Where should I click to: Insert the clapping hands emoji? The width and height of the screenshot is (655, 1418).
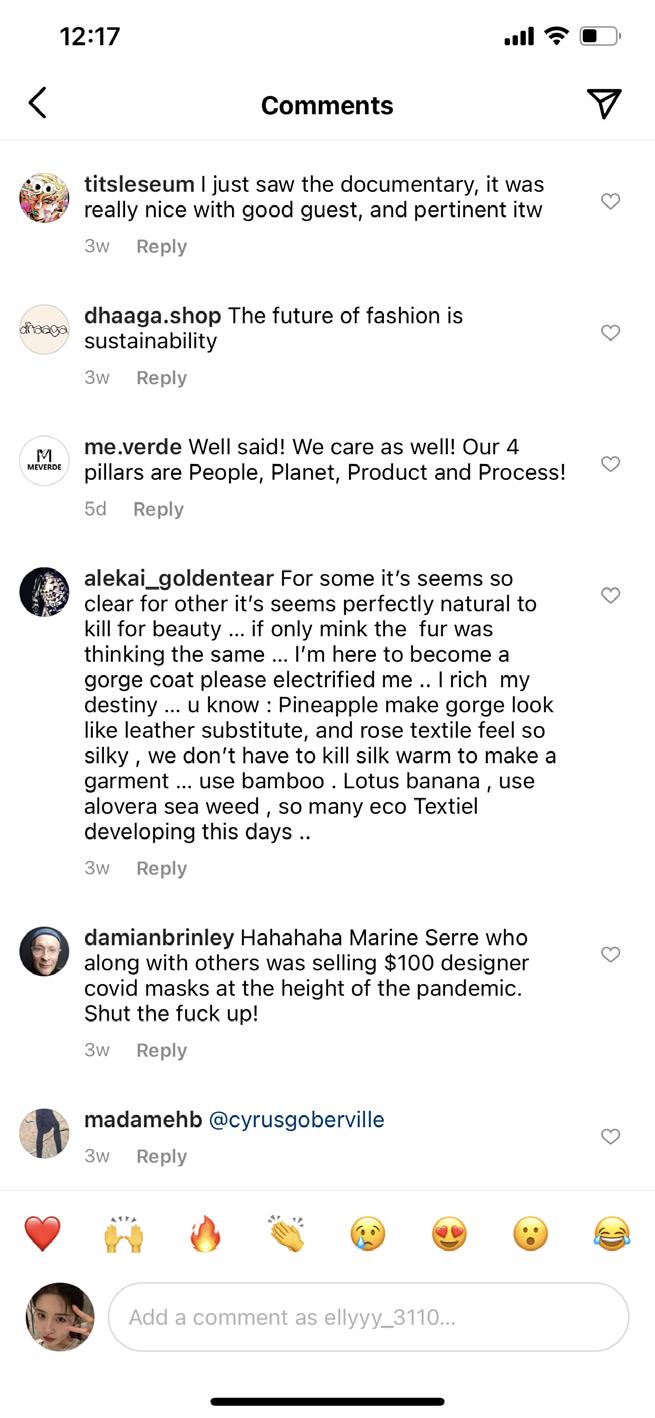[x=287, y=1234]
